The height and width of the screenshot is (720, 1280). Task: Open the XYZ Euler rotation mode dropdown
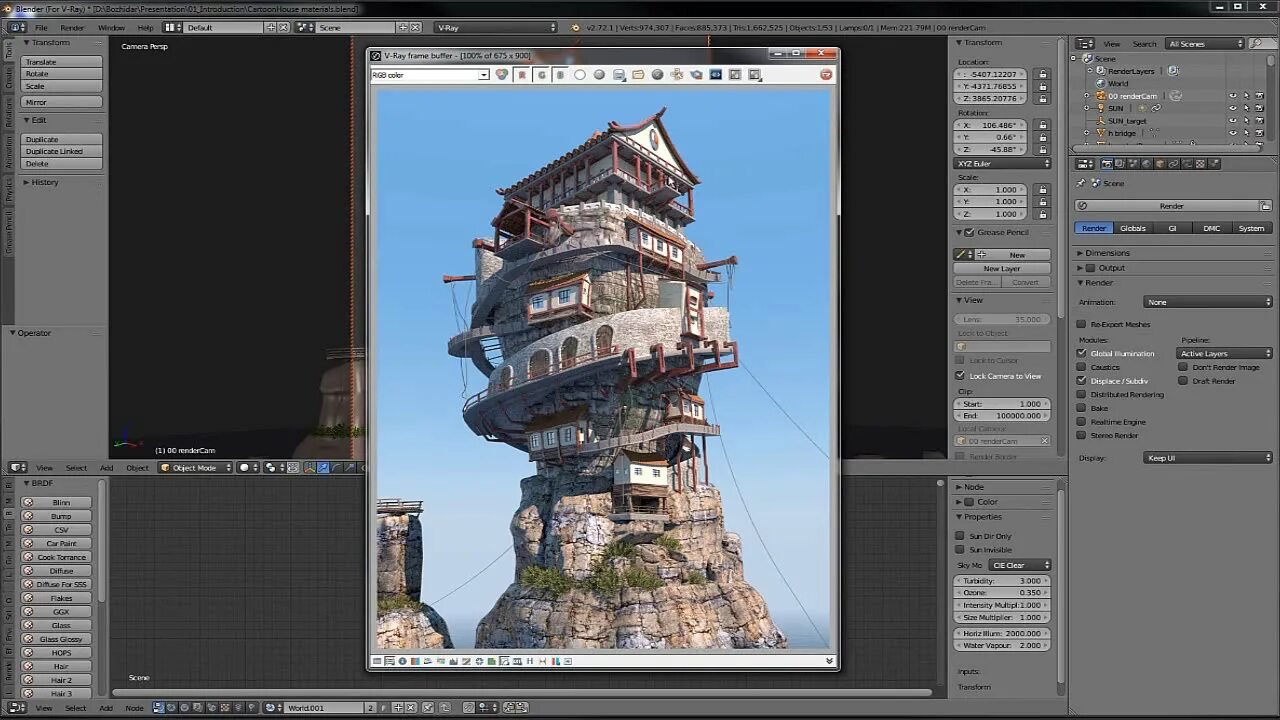coord(1003,164)
